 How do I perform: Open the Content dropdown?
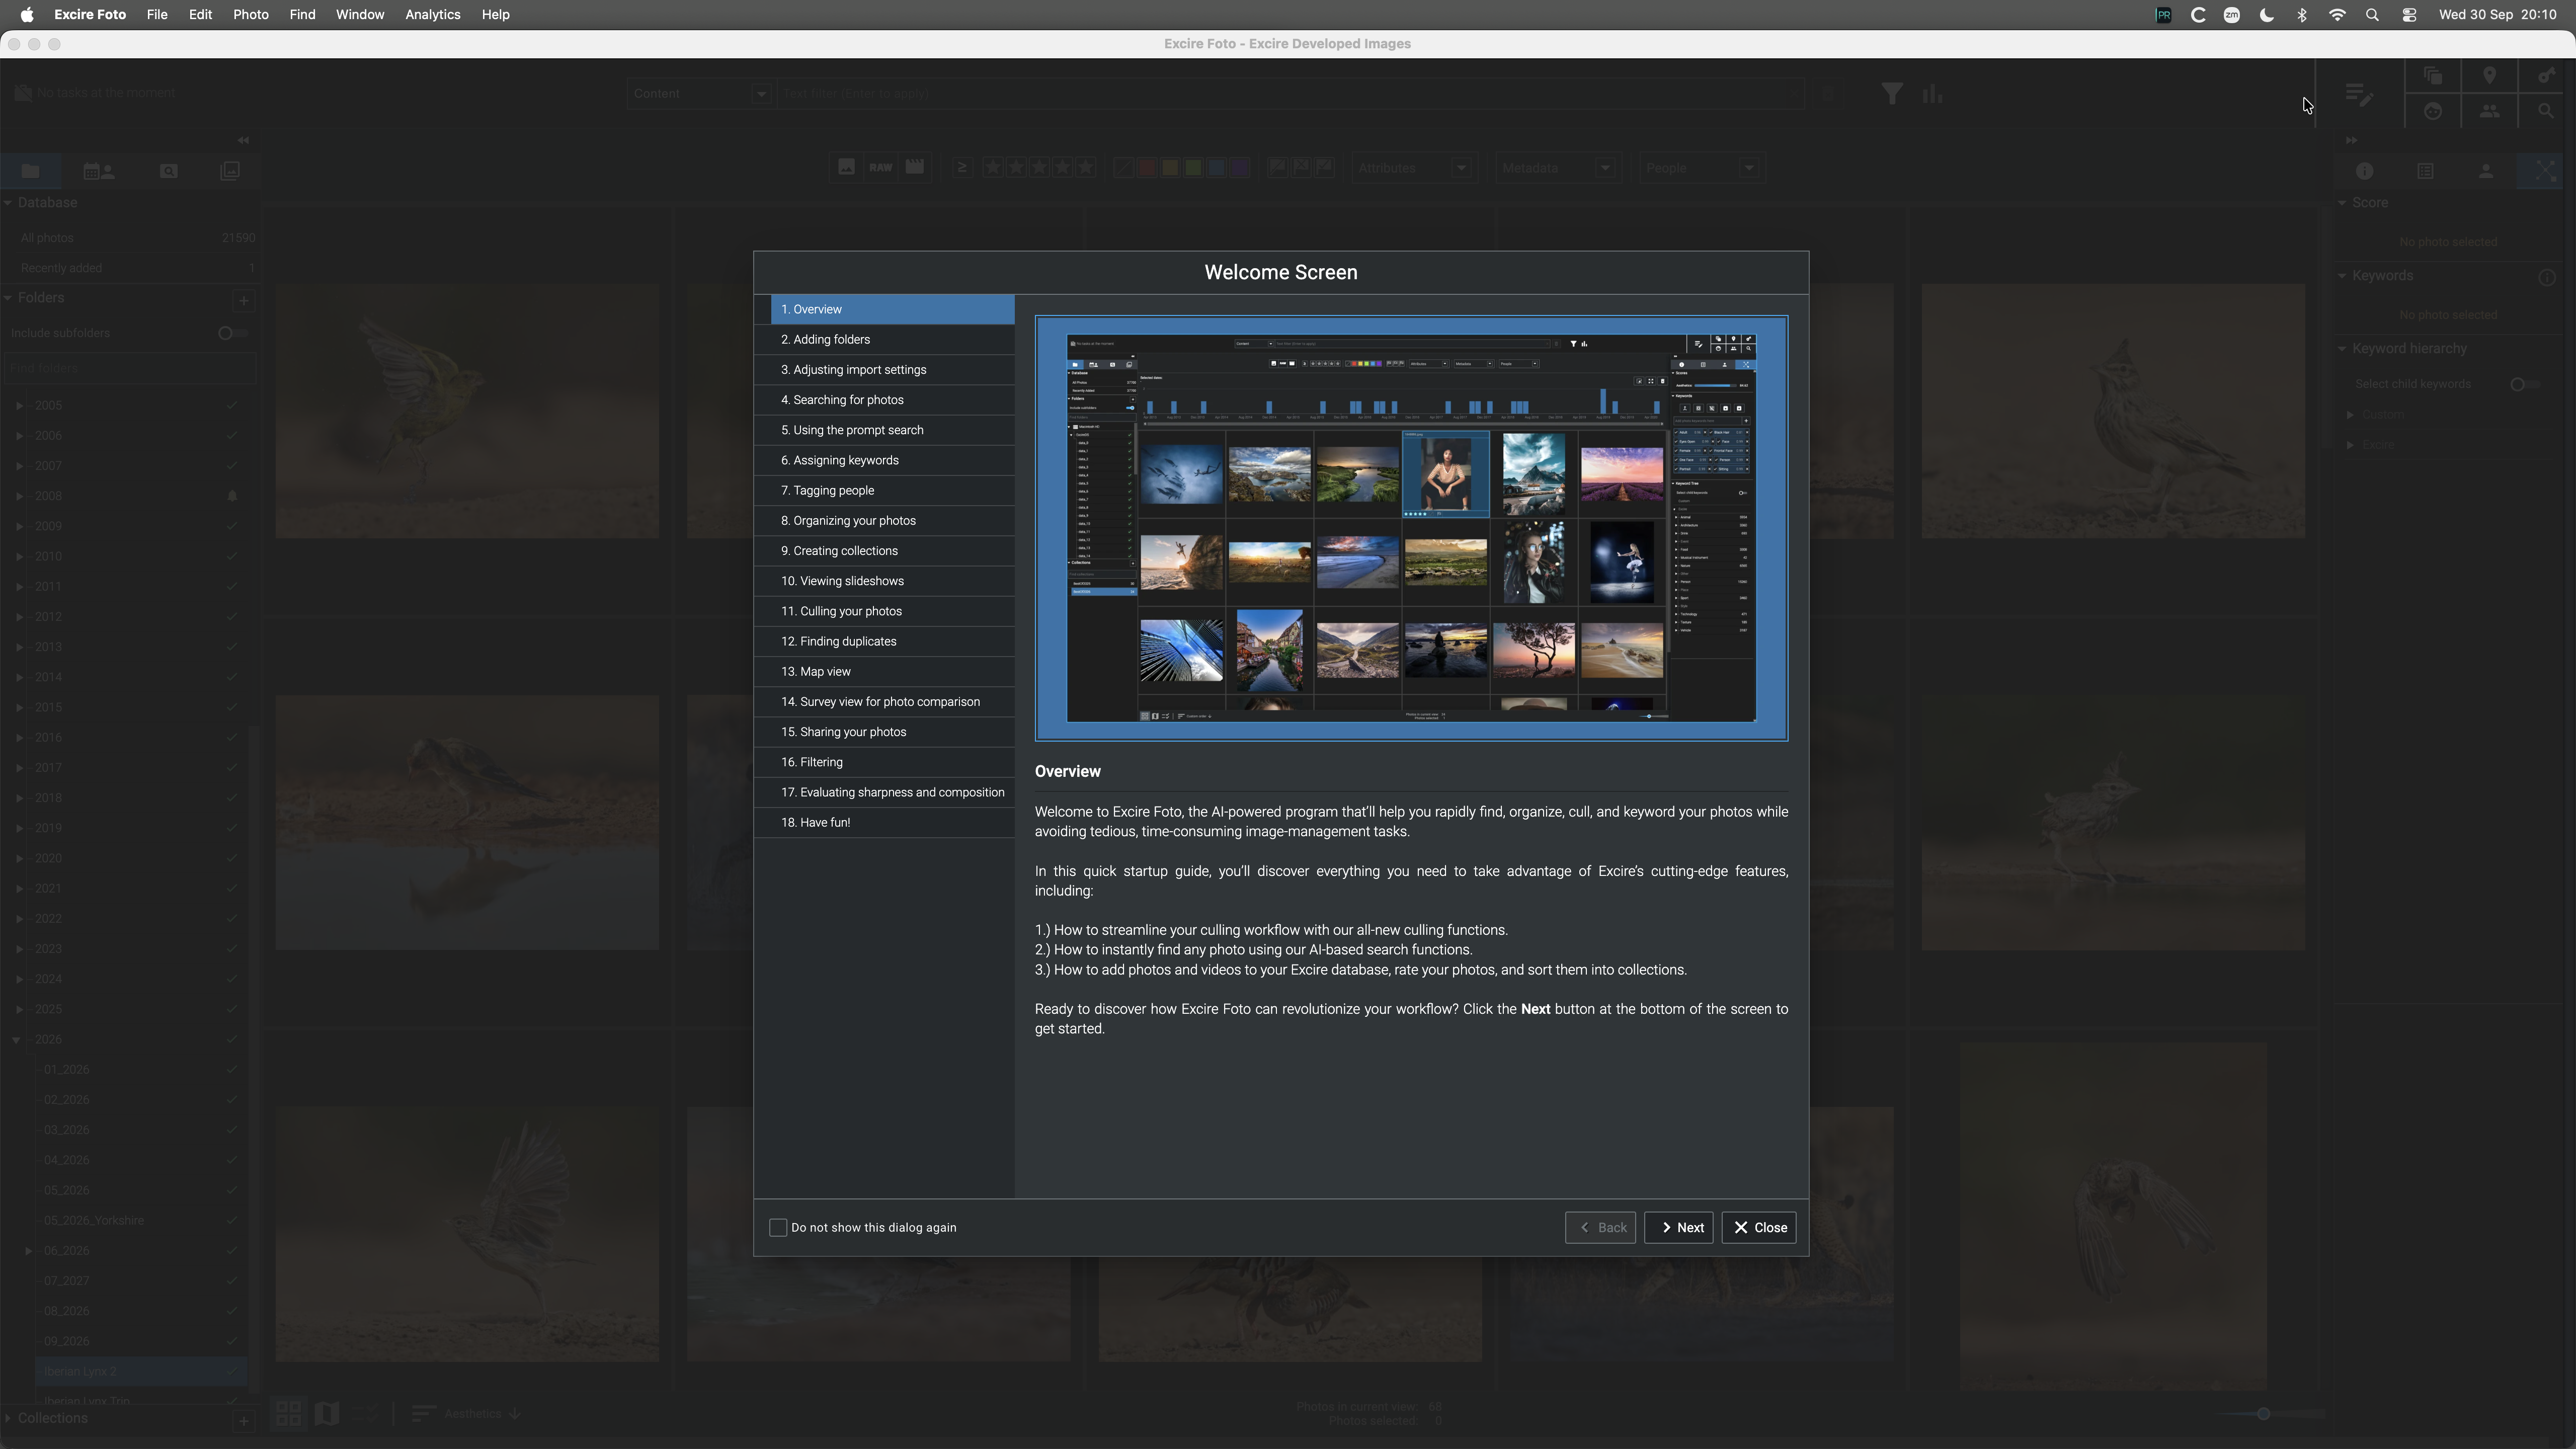[699, 94]
